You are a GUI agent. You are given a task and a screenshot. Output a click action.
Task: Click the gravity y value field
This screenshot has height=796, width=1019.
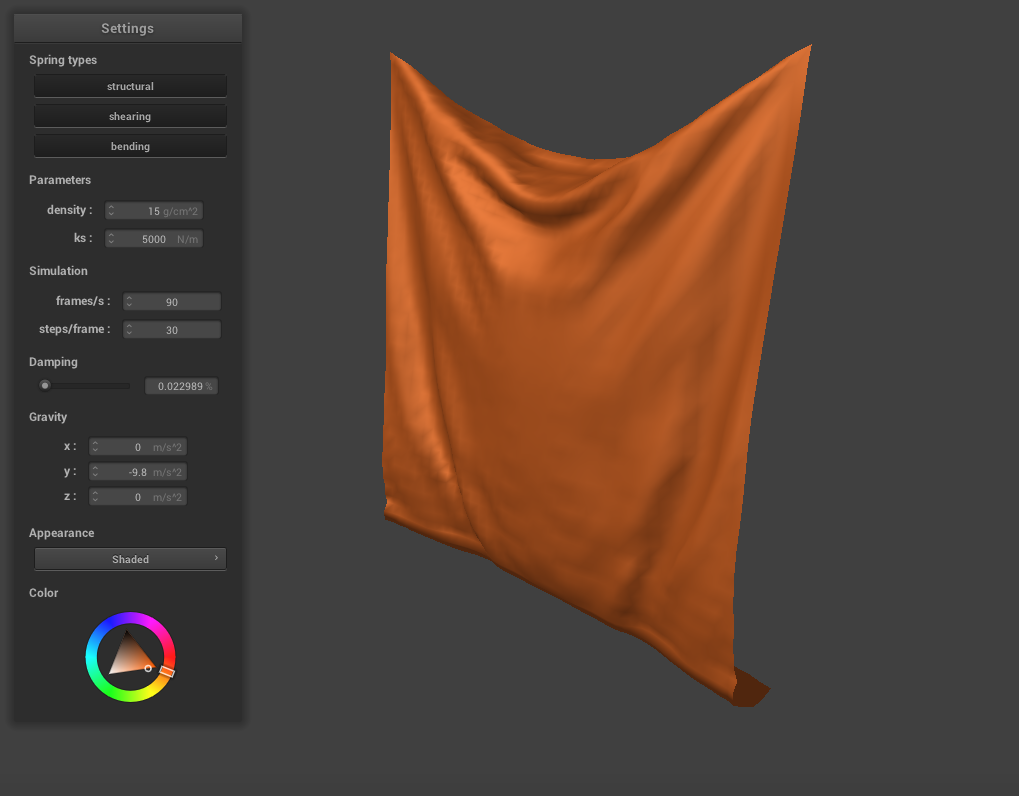[x=138, y=472]
